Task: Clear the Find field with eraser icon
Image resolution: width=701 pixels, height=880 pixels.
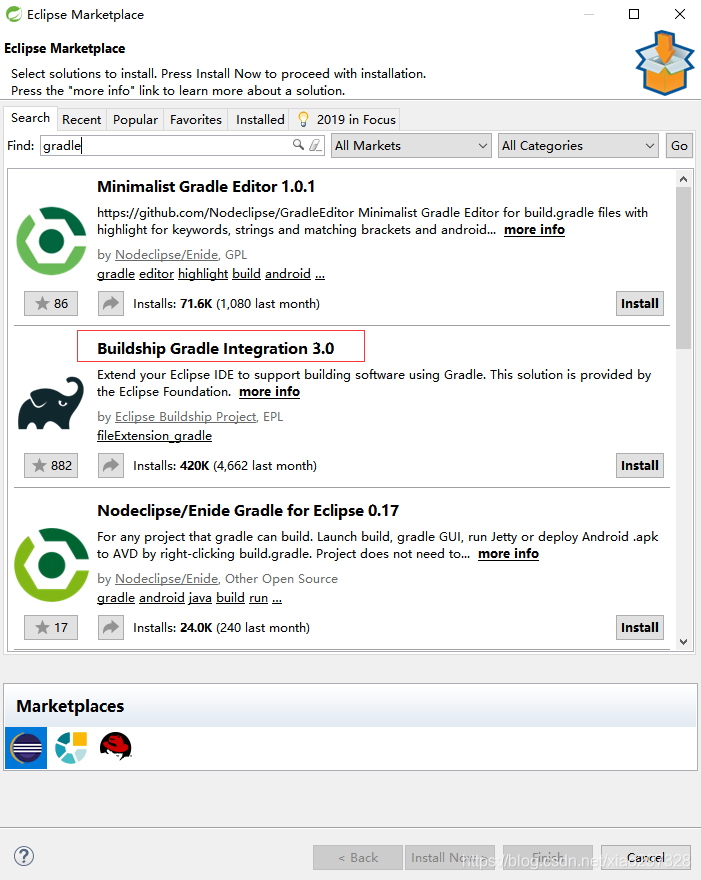Action: pos(315,145)
